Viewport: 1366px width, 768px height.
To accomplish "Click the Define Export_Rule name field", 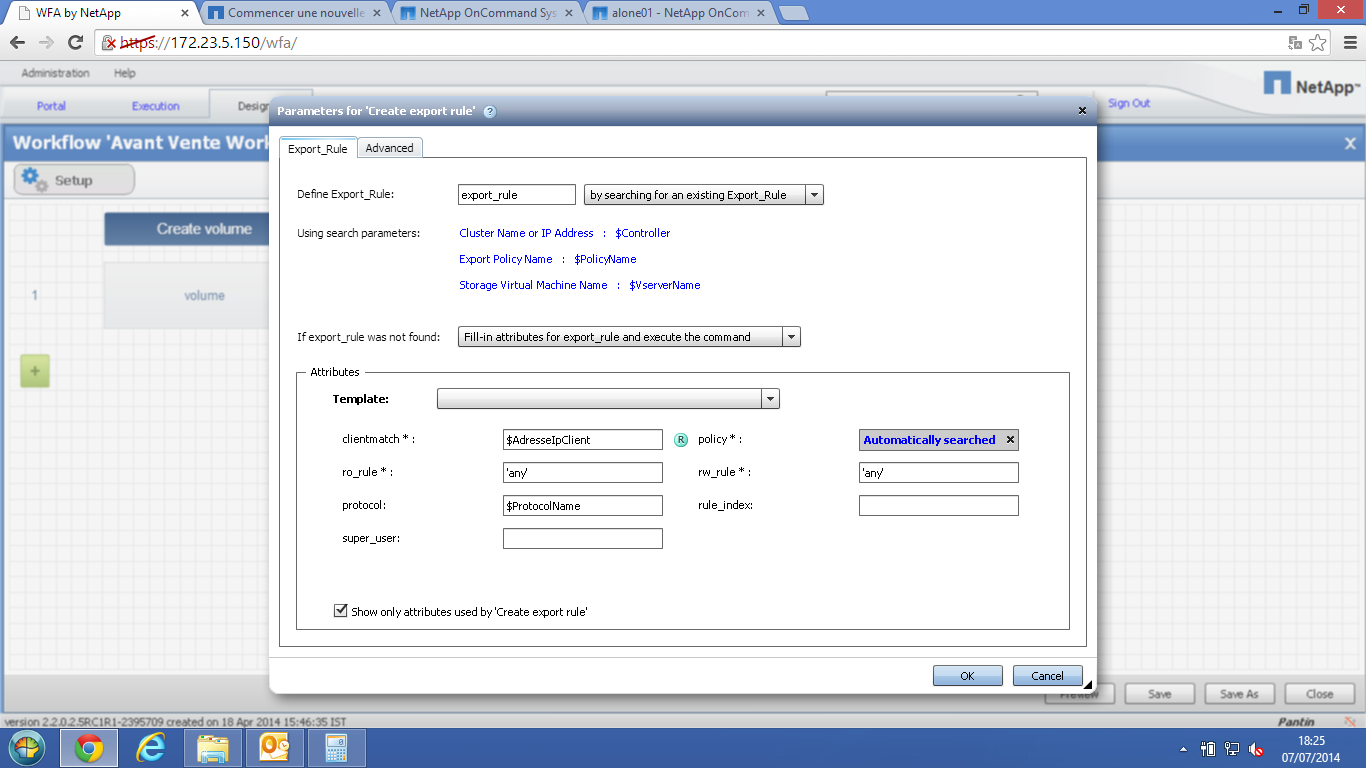I will pyautogui.click(x=517, y=195).
